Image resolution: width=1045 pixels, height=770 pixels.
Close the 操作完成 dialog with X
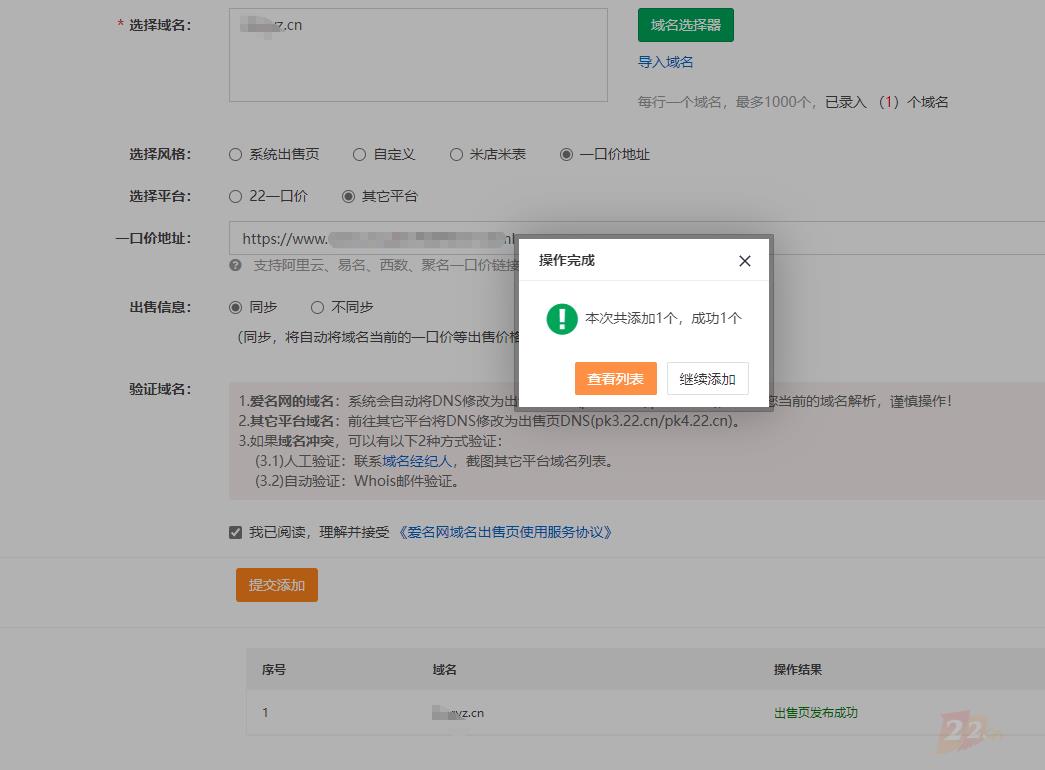pyautogui.click(x=744, y=261)
